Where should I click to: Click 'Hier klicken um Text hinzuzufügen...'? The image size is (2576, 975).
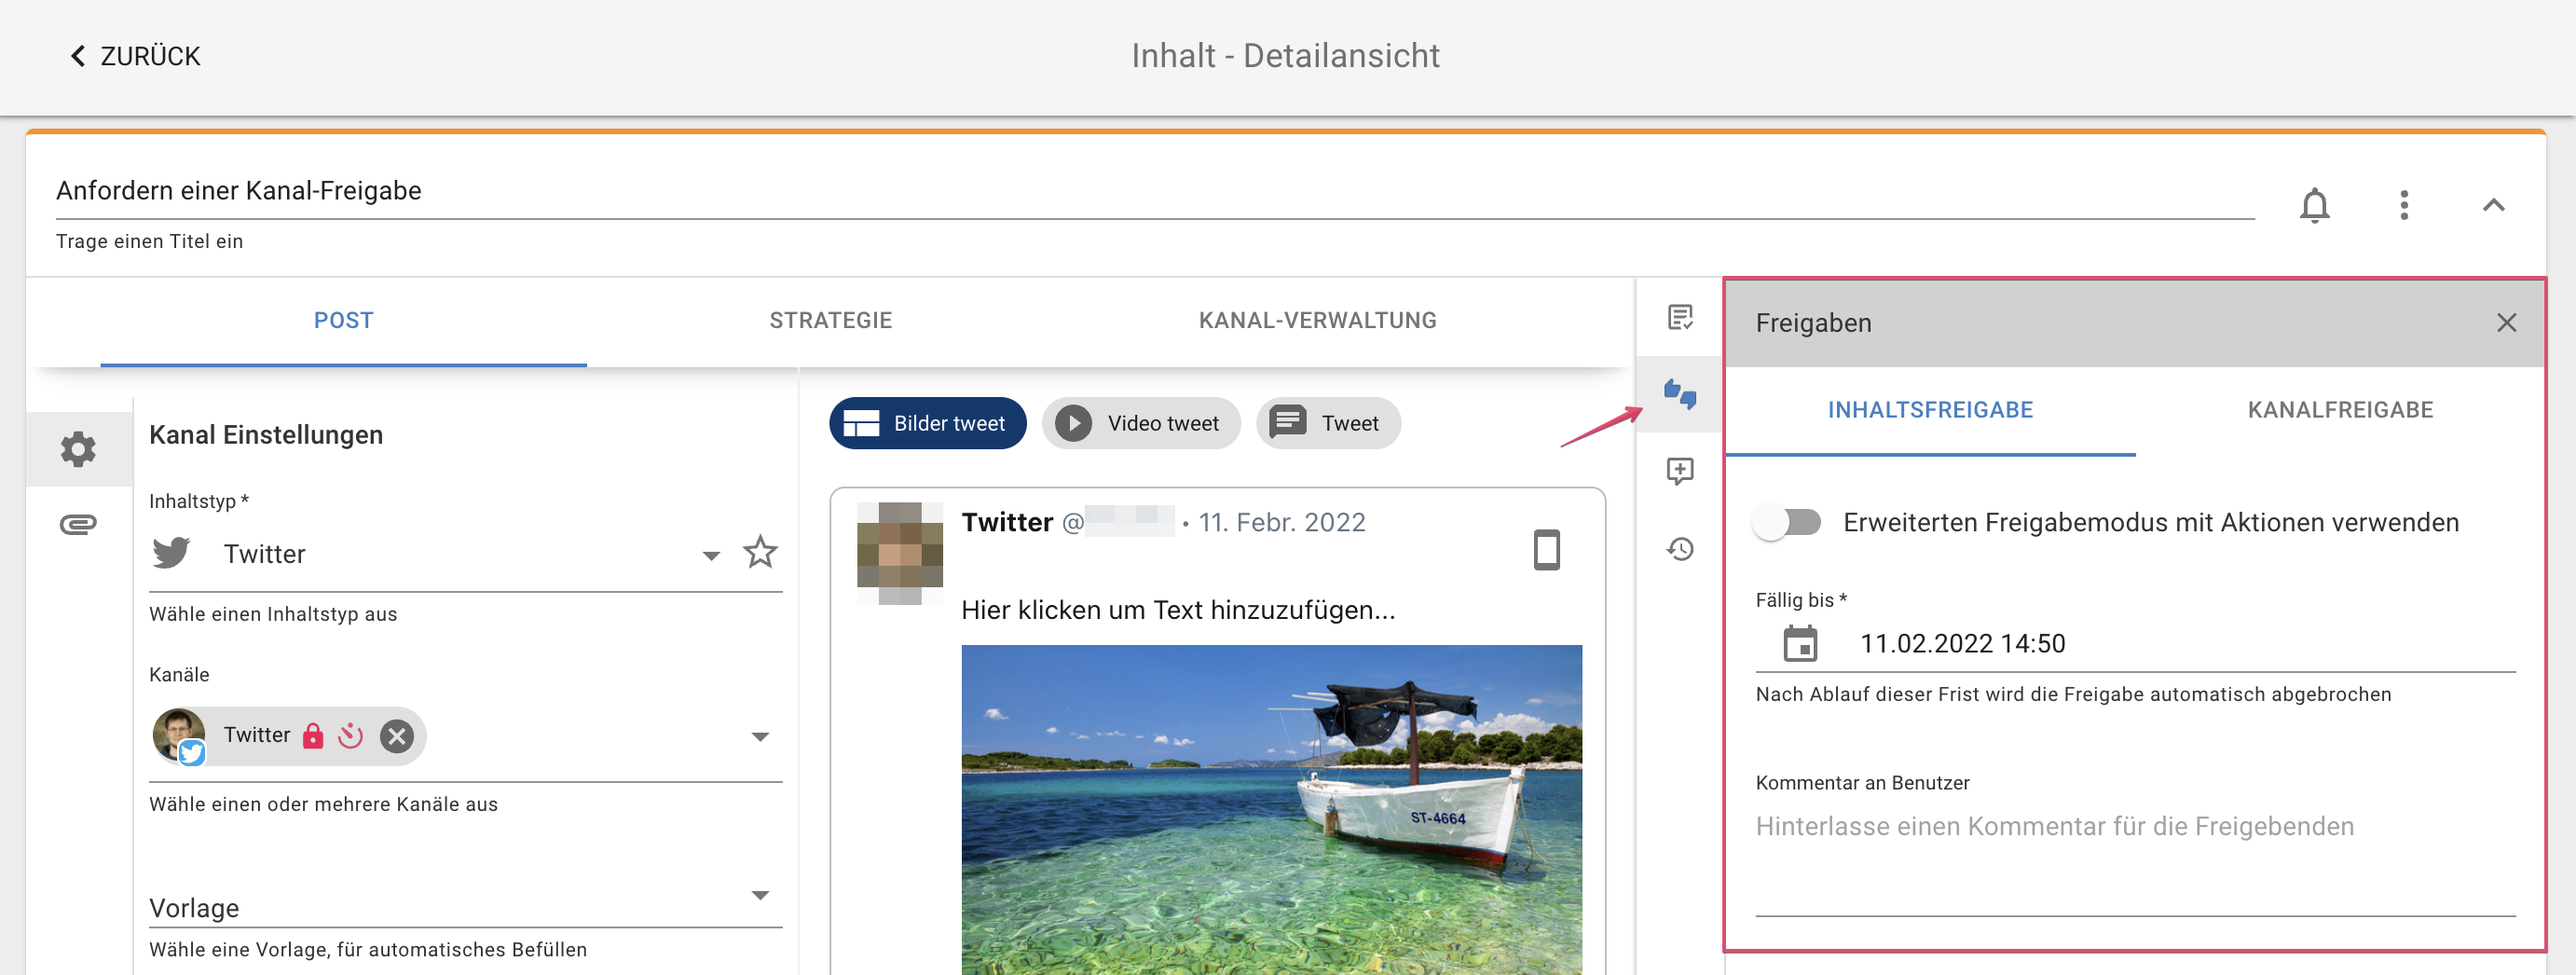click(1178, 610)
